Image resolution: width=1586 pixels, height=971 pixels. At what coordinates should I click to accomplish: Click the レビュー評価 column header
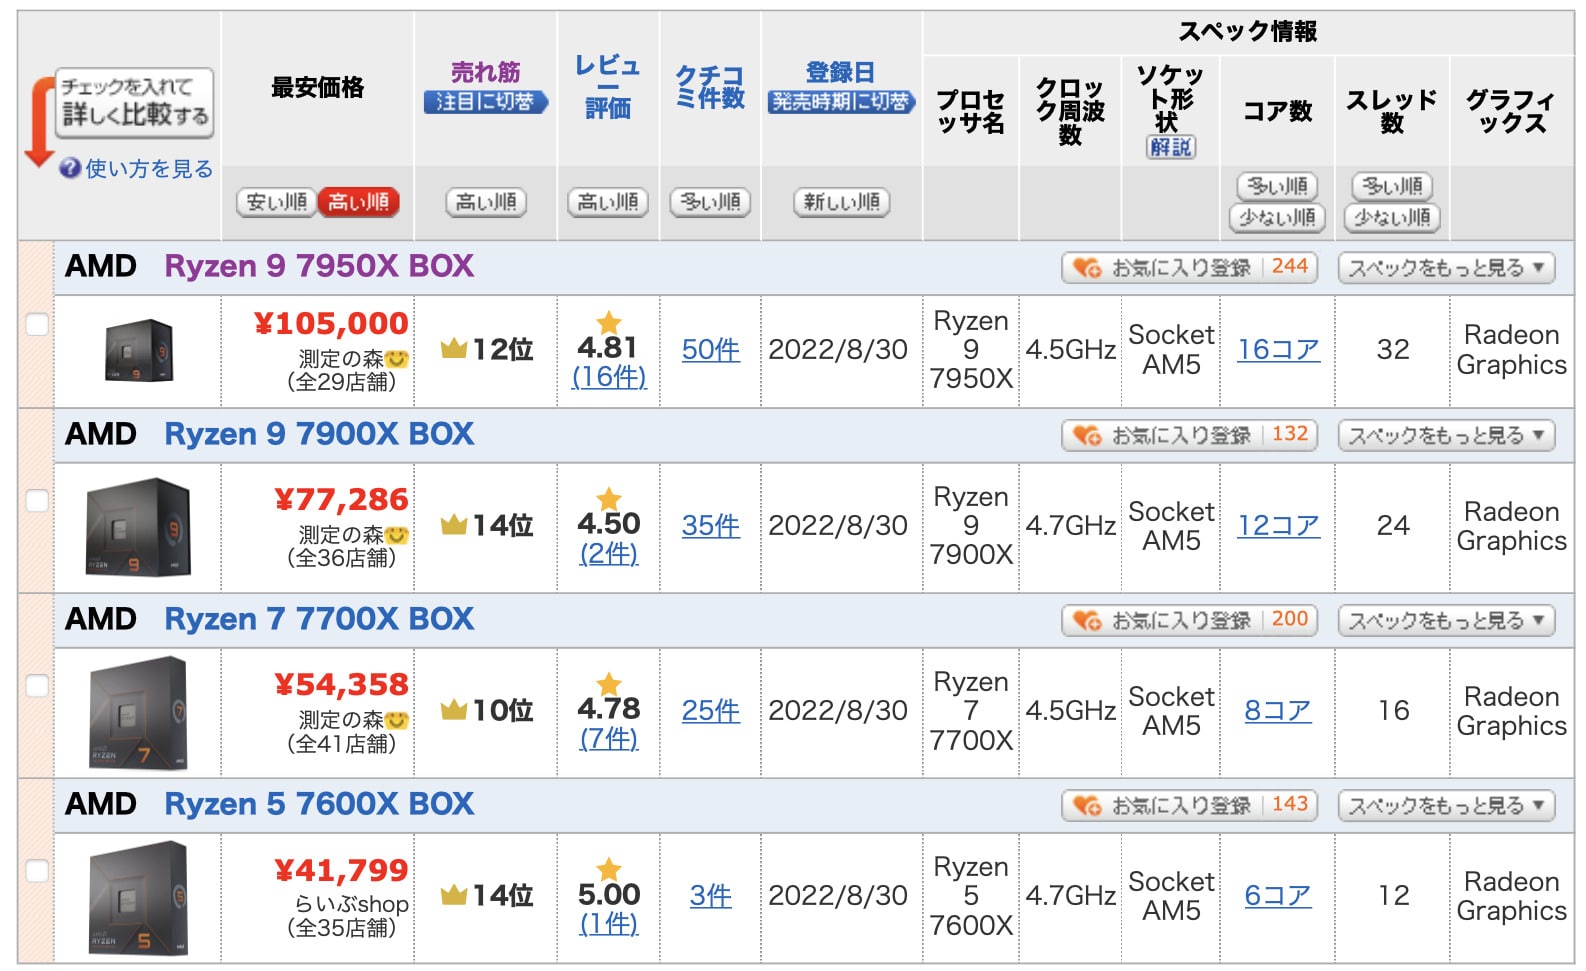[608, 87]
